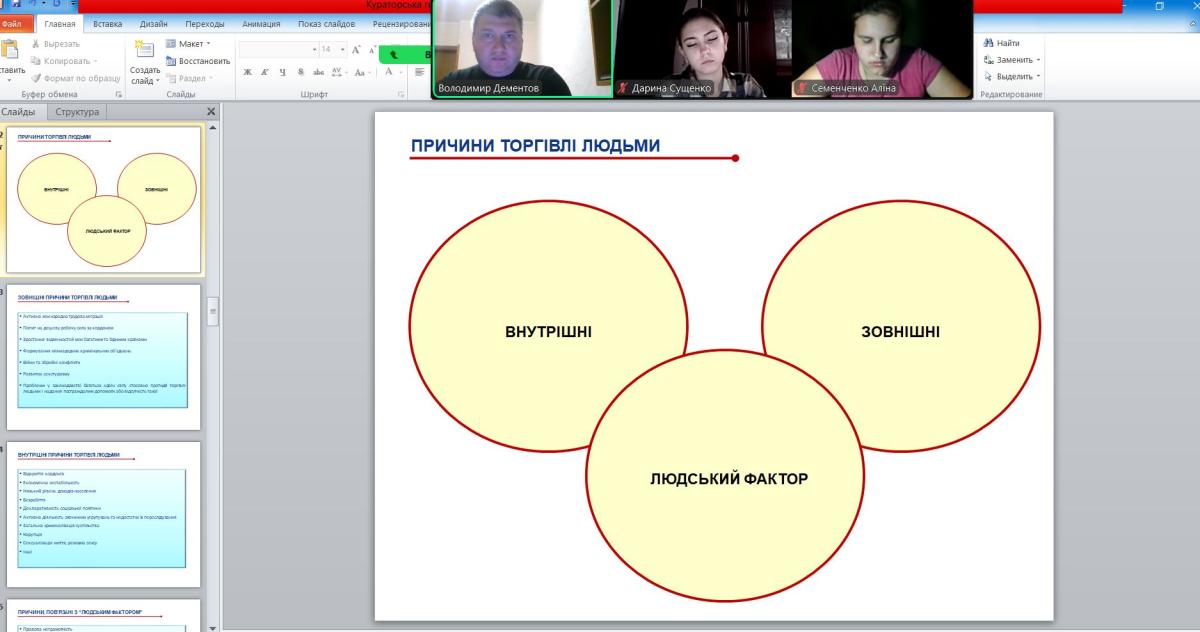
Task: Toggle bold (Ж) formatting
Action: [x=248, y=72]
